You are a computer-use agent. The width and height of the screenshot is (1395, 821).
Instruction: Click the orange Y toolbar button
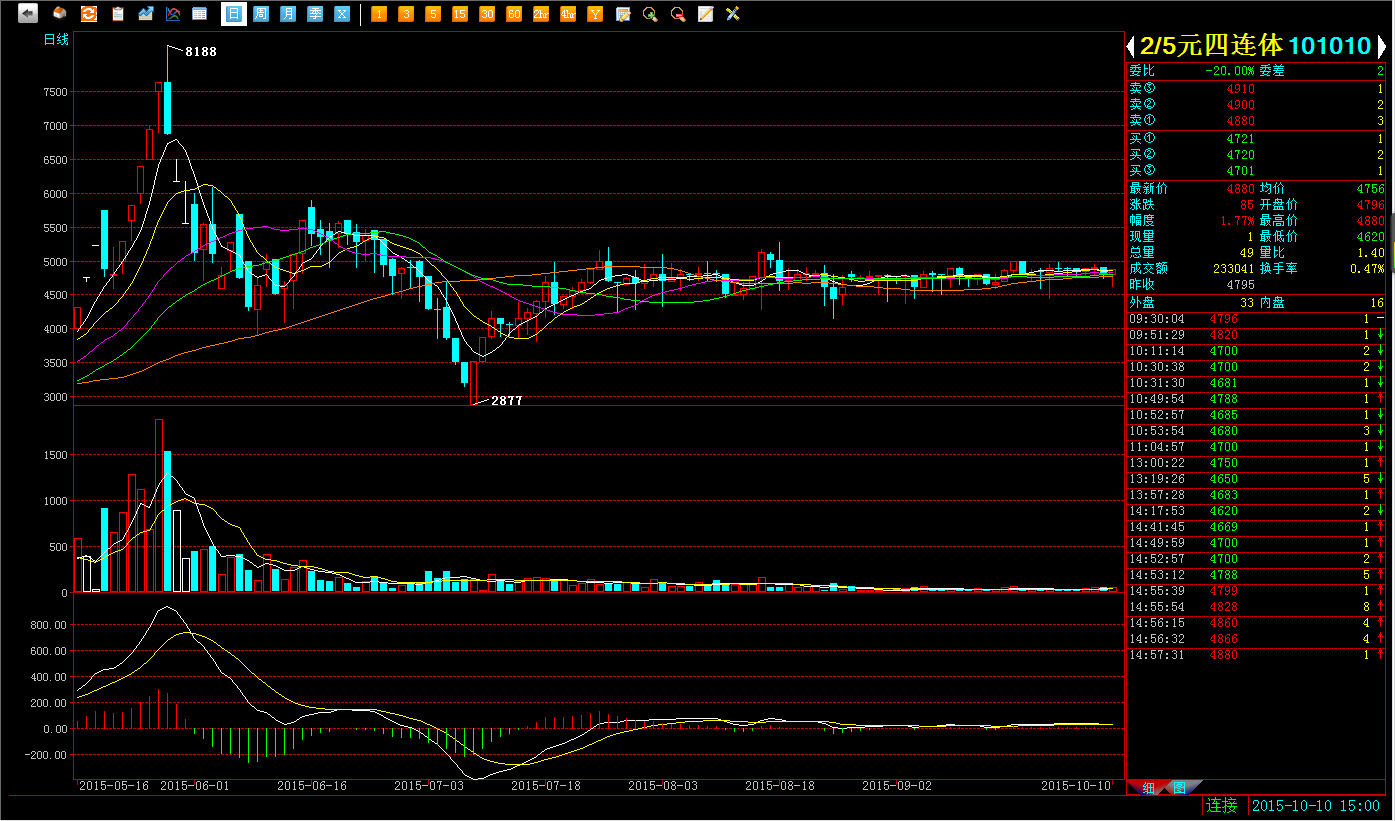click(596, 14)
